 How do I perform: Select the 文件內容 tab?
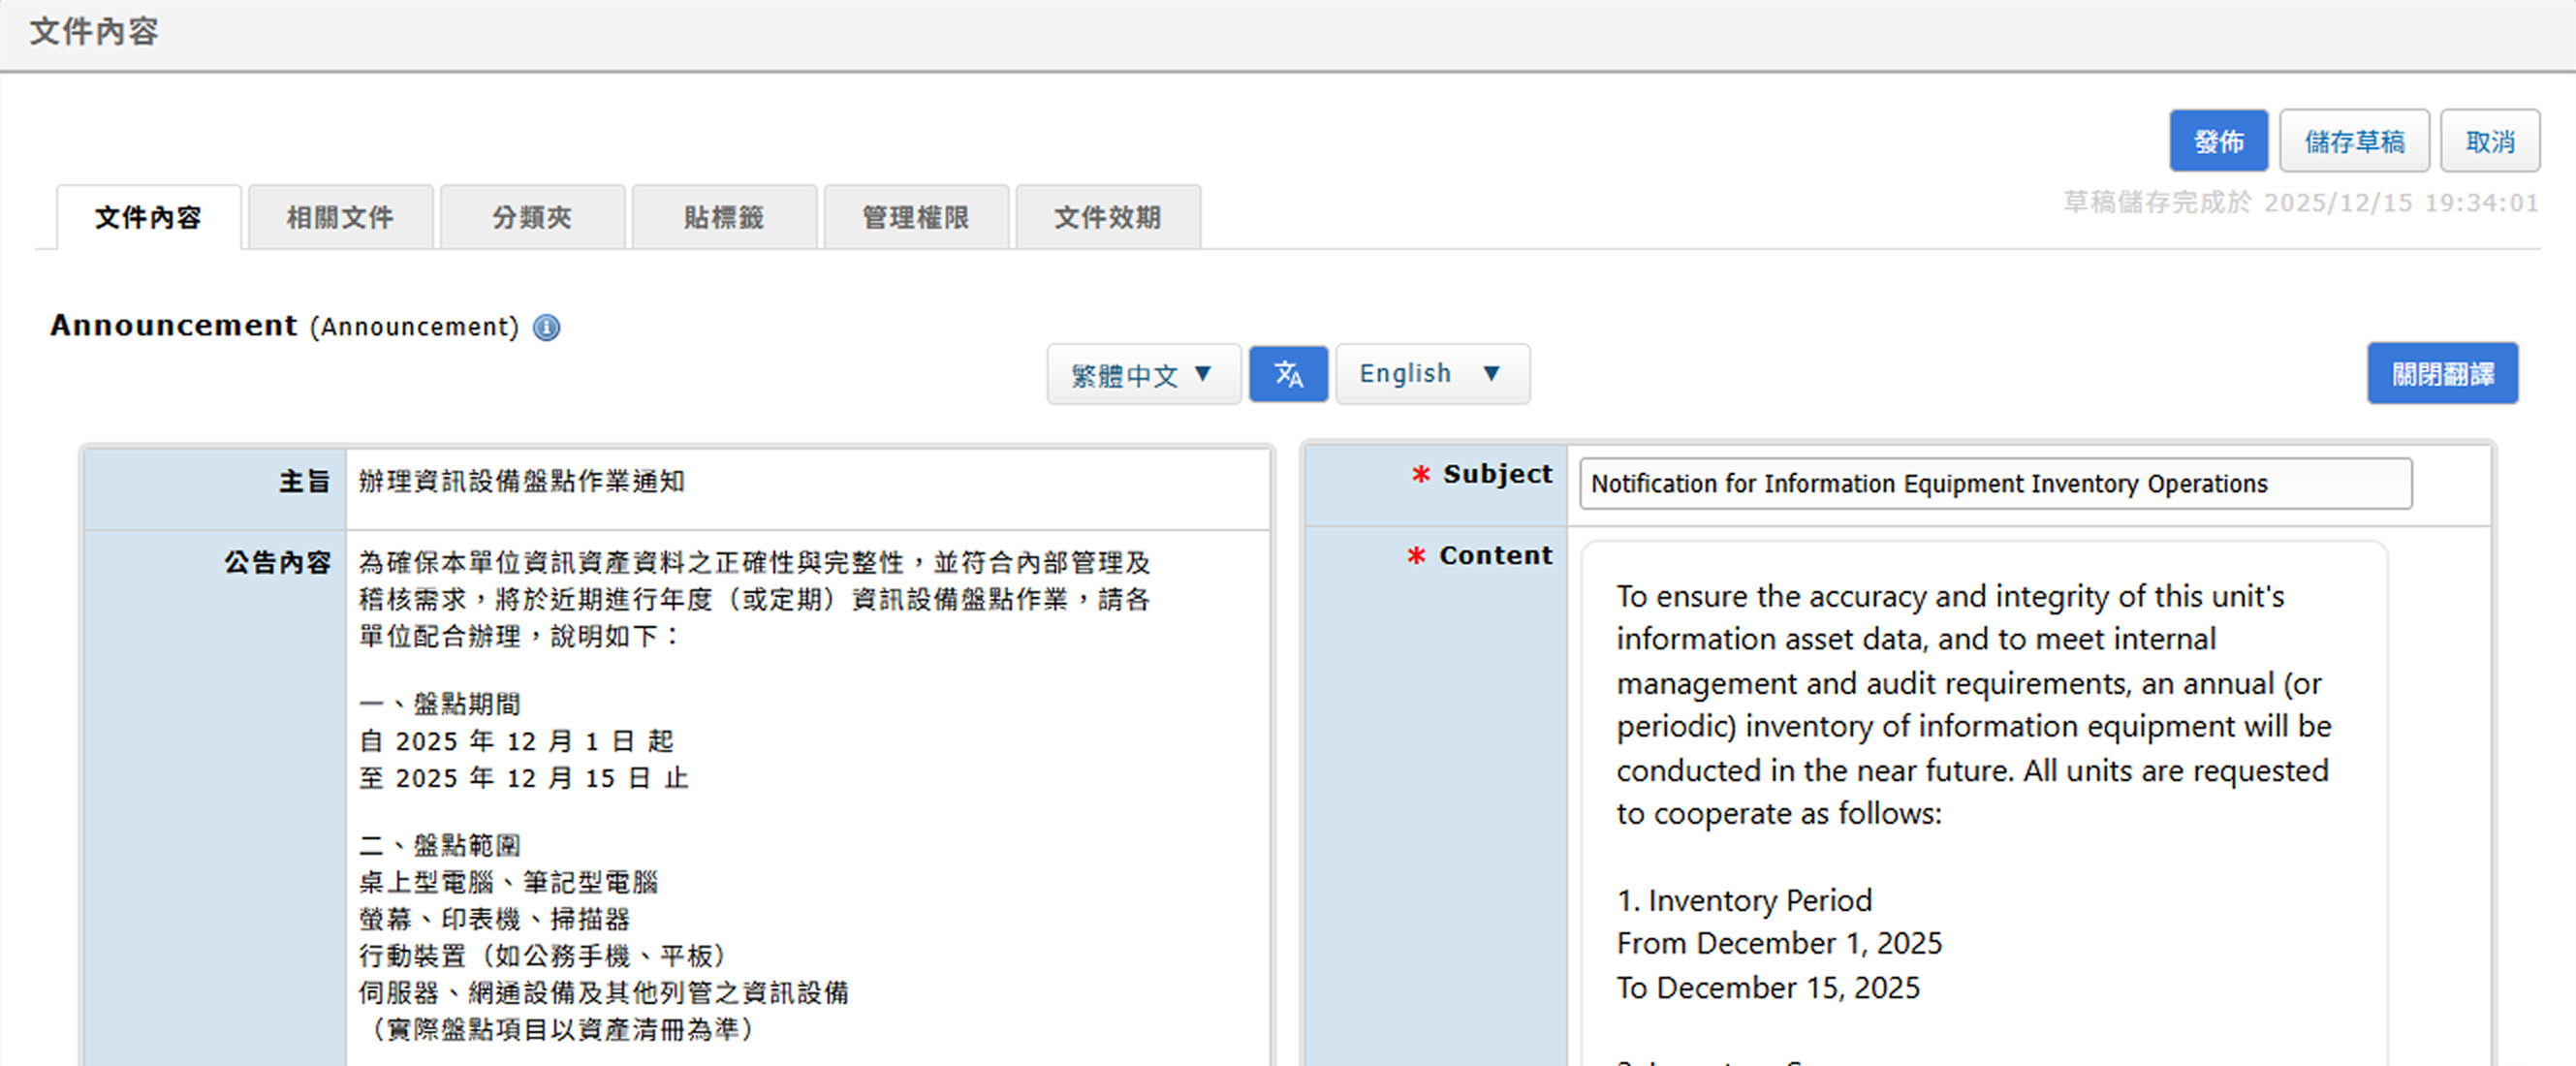coord(148,217)
